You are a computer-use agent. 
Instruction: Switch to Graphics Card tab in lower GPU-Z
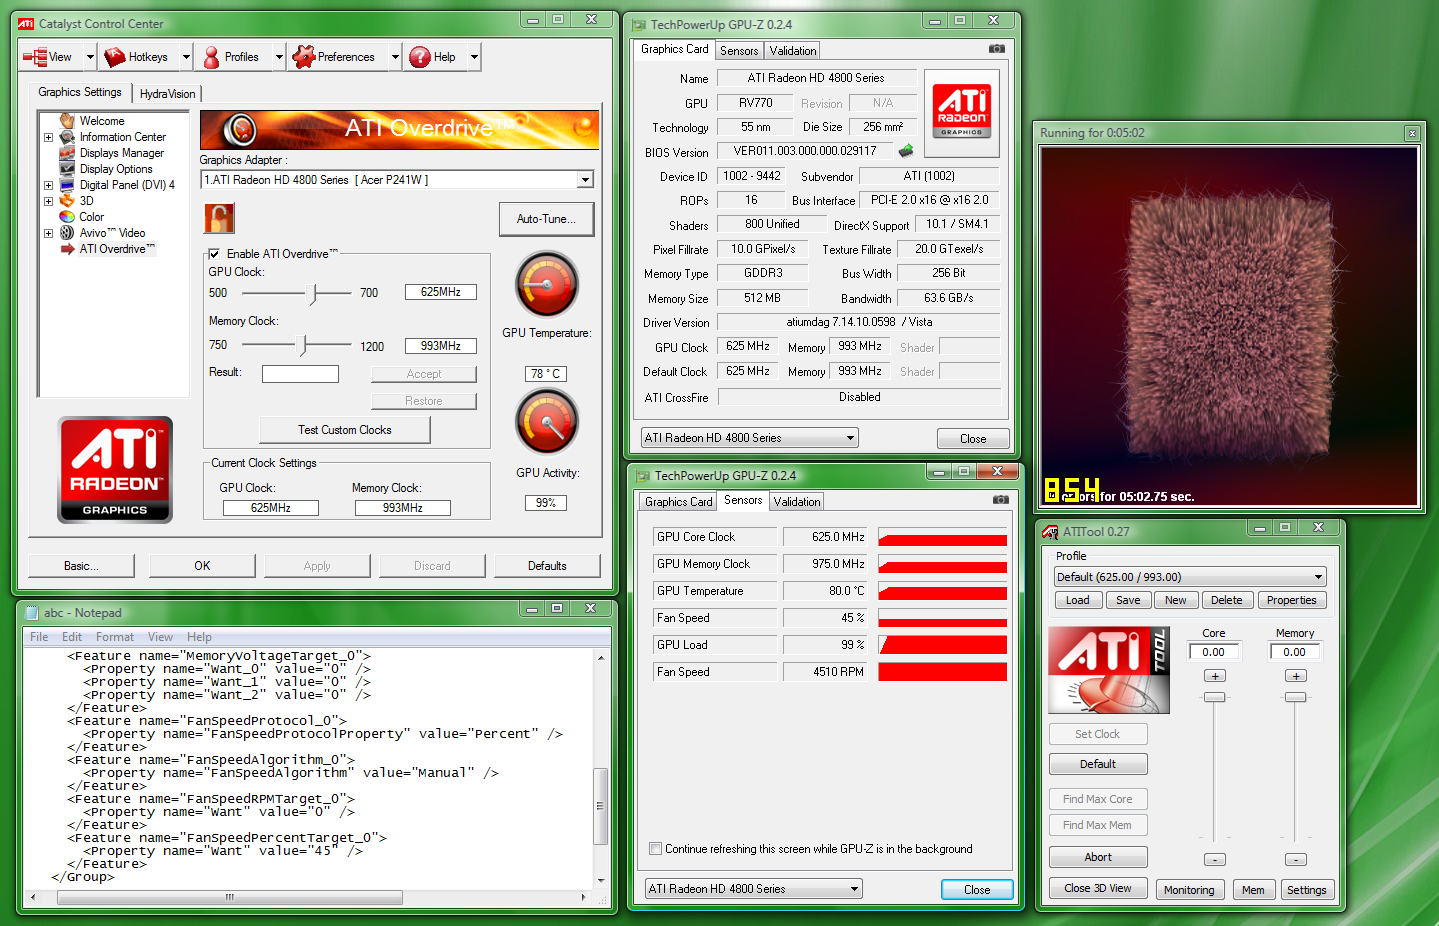pyautogui.click(x=679, y=502)
